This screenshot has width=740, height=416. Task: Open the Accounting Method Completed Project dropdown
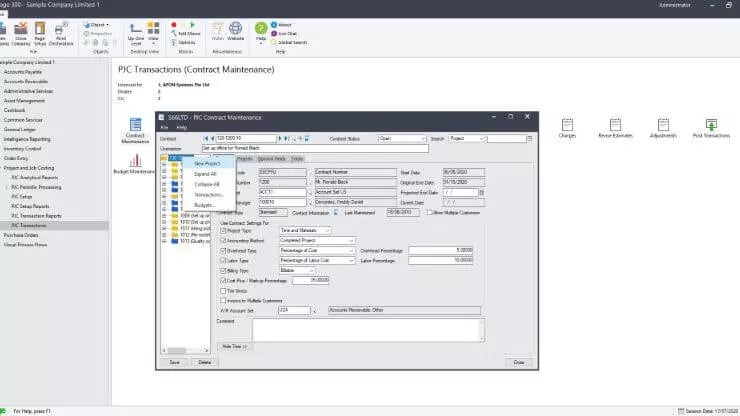(x=317, y=240)
